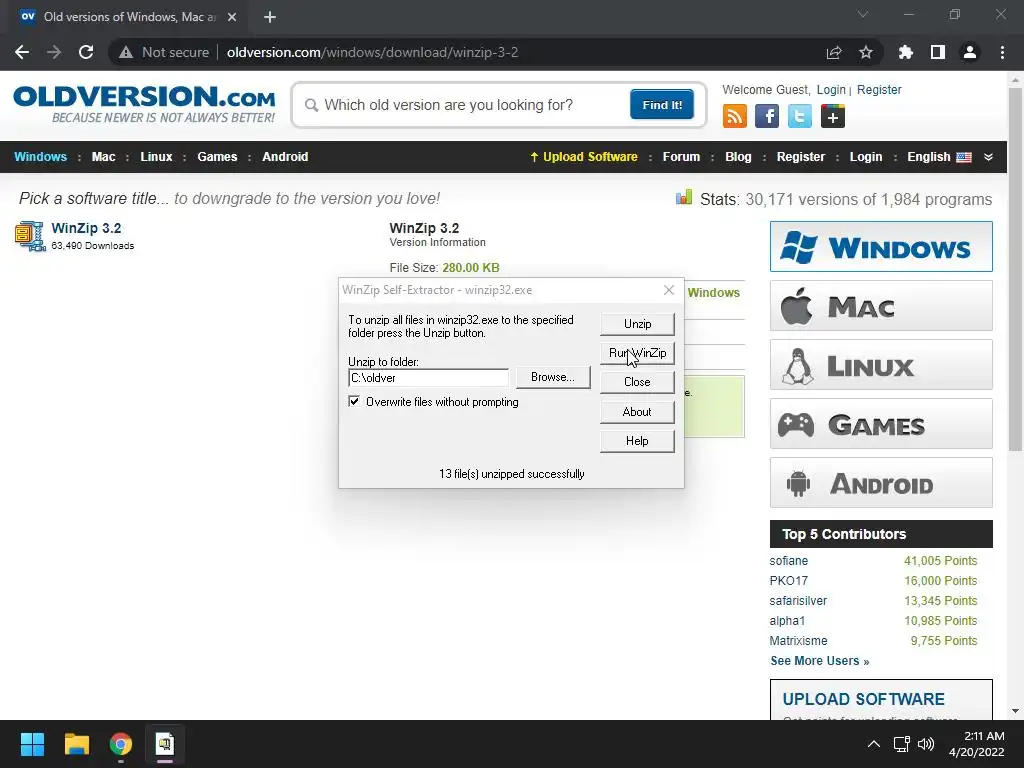1024x768 pixels.
Task: Click the page vertical scrollbar
Action: click(1015, 268)
